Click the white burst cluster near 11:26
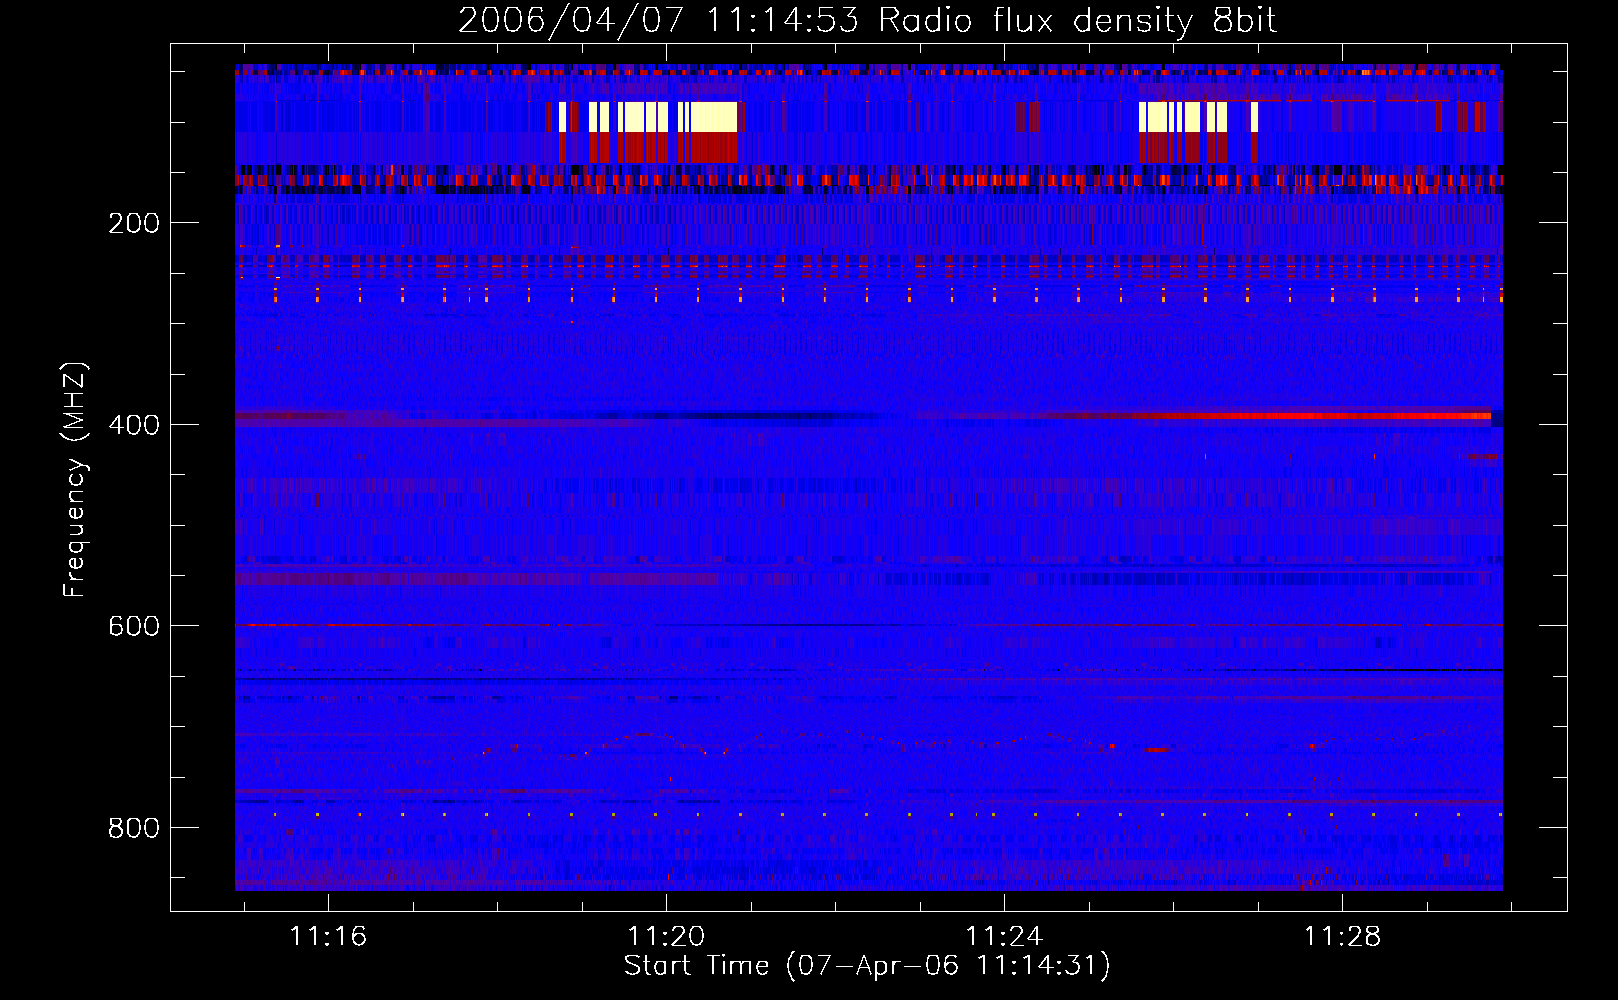1618x1000 pixels. click(1198, 117)
